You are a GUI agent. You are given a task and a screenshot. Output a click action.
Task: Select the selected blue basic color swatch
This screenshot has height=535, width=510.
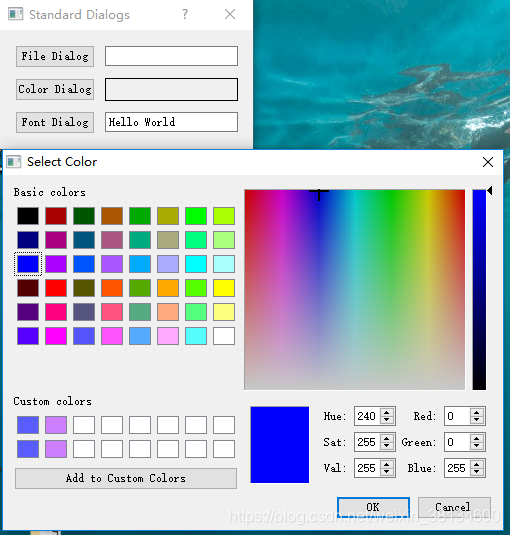(28, 264)
